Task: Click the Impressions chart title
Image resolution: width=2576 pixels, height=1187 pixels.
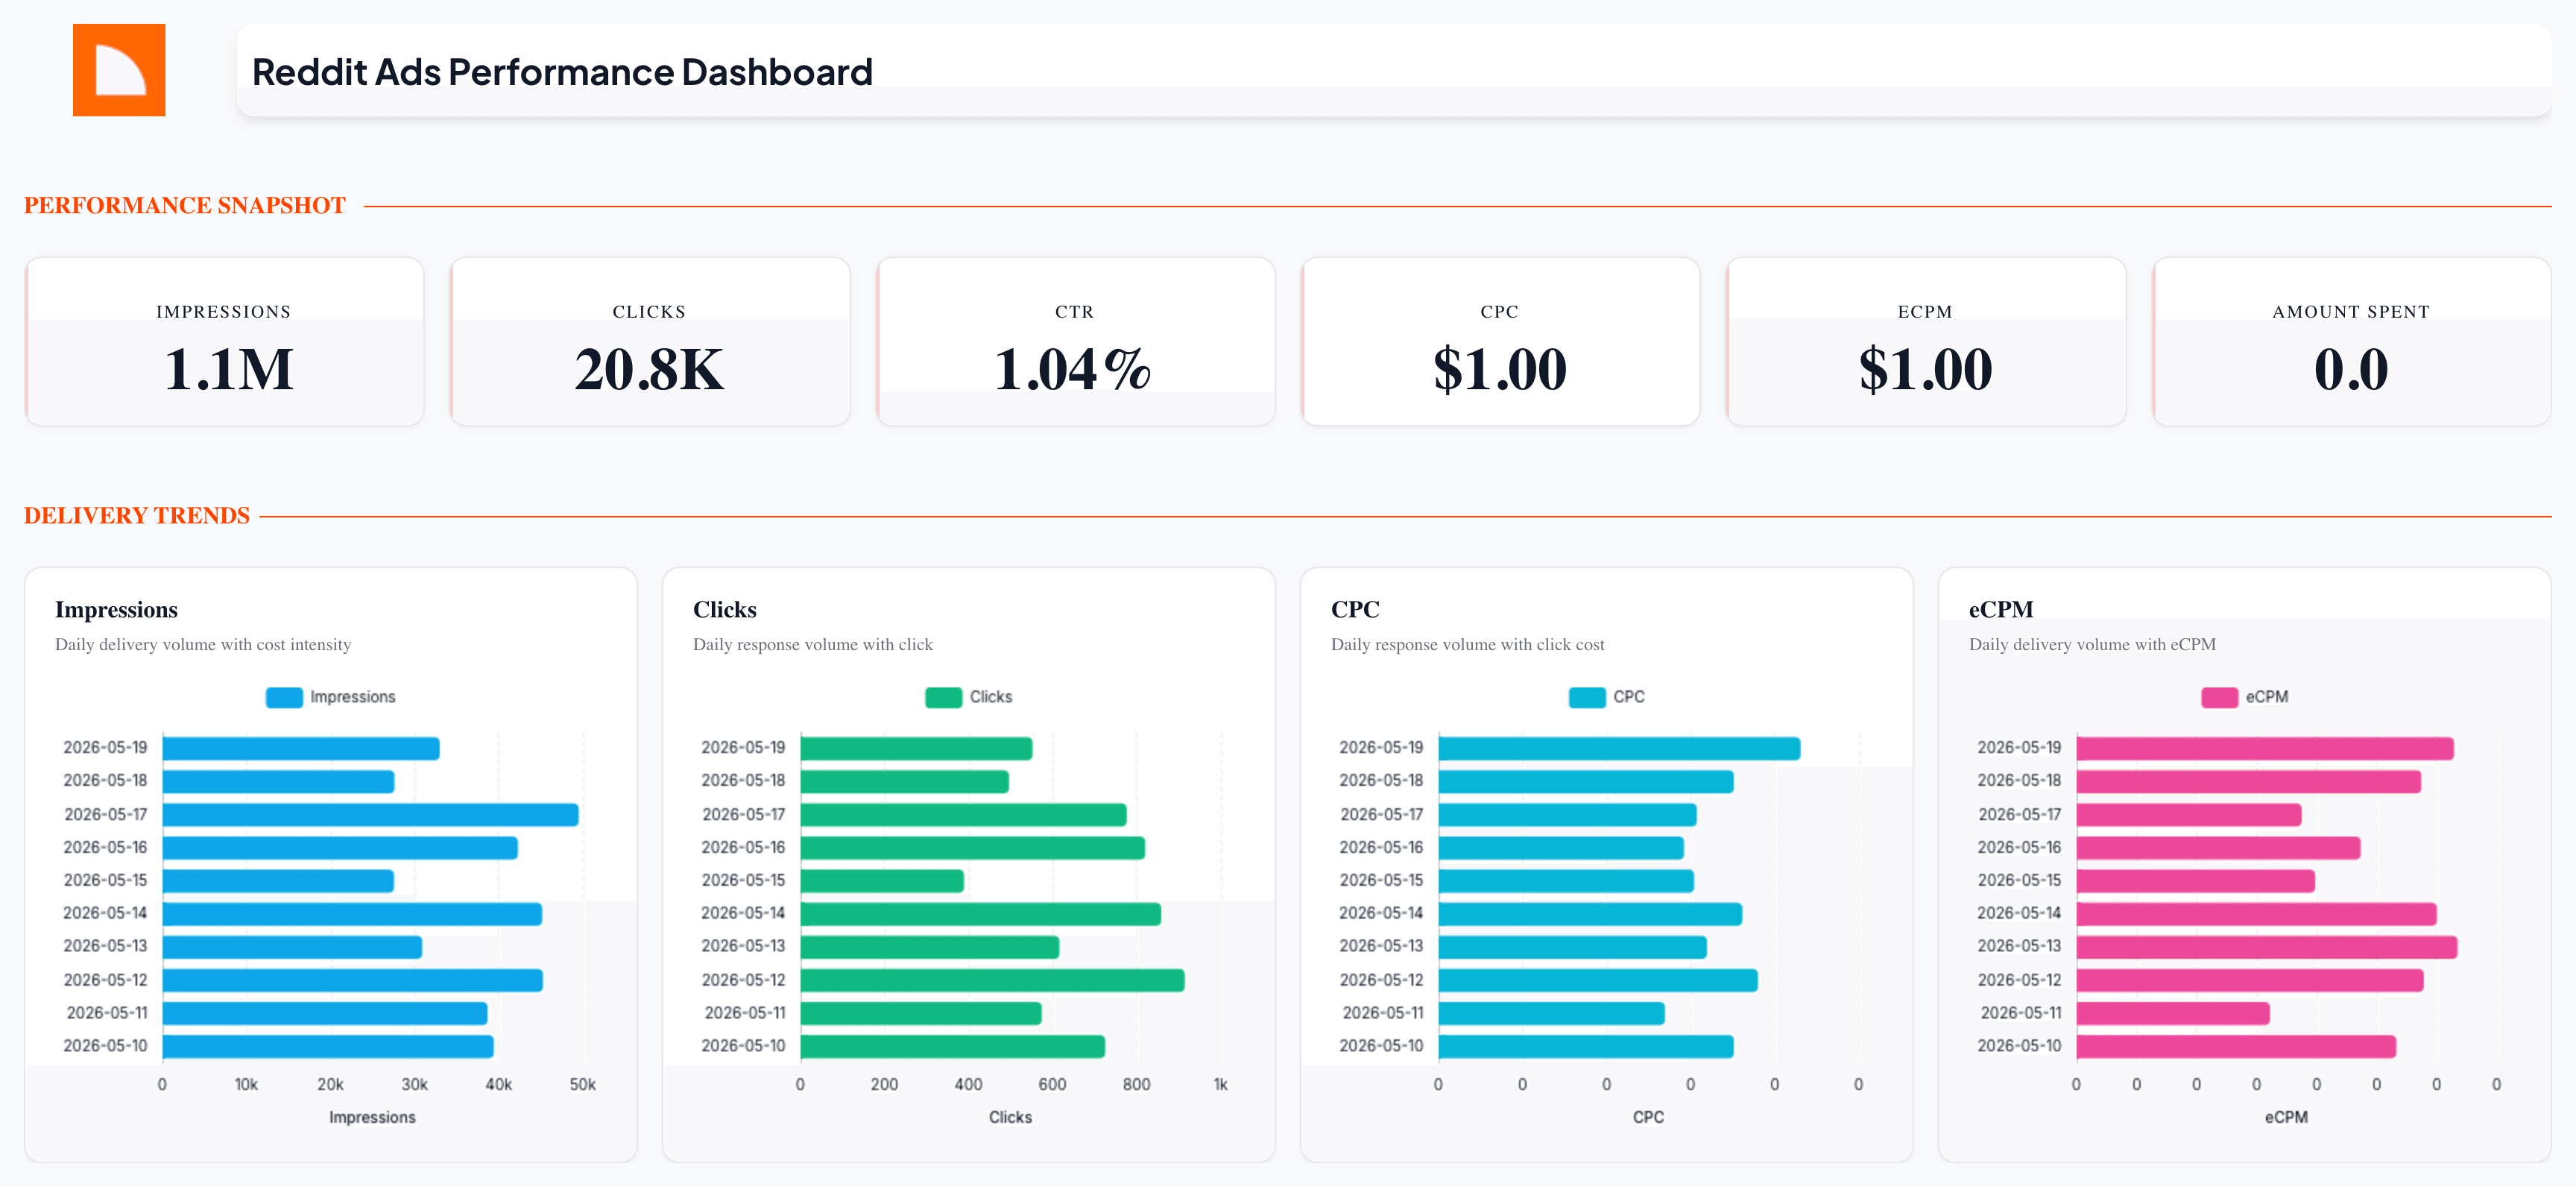Action: [116, 609]
